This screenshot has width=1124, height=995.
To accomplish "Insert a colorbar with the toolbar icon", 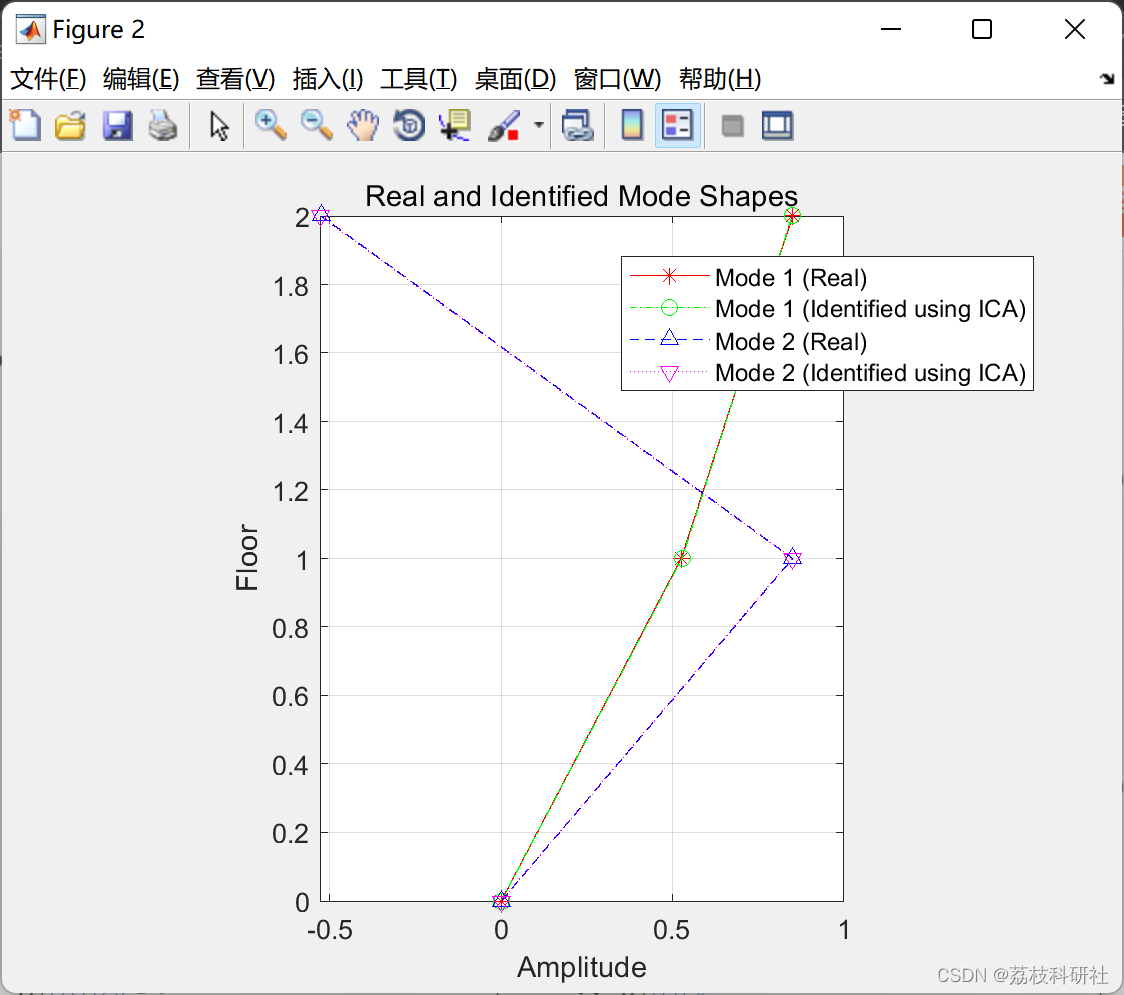I will pos(632,125).
